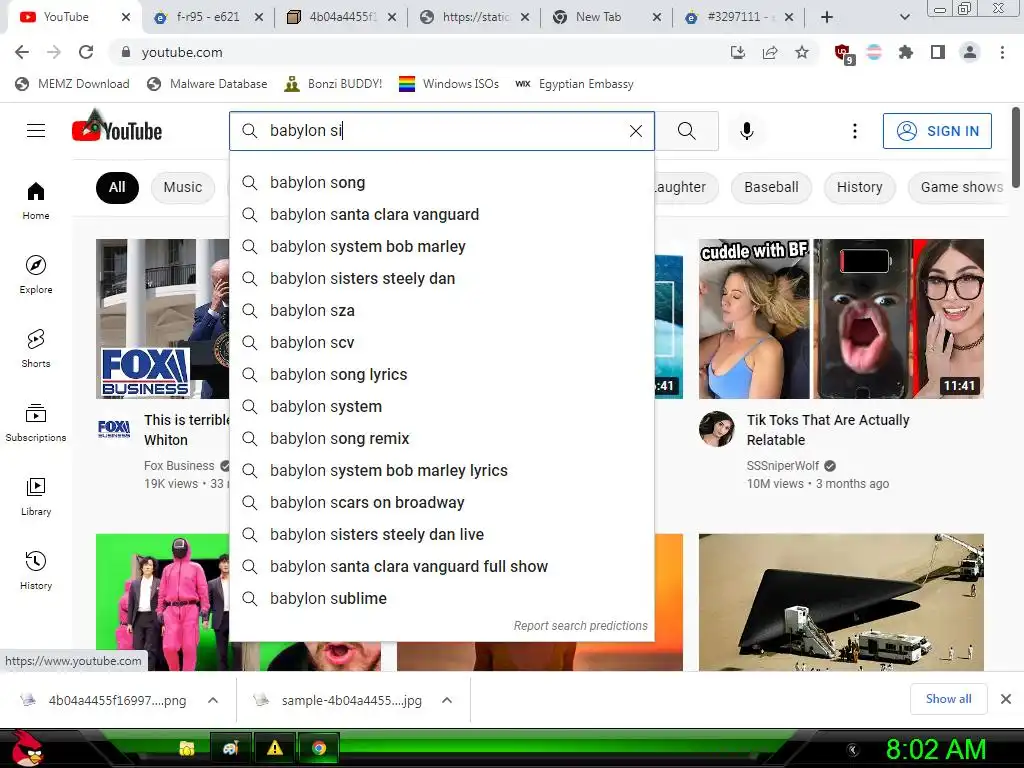Click the share page icon in address bar
The height and width of the screenshot is (768, 1024).
tap(770, 52)
